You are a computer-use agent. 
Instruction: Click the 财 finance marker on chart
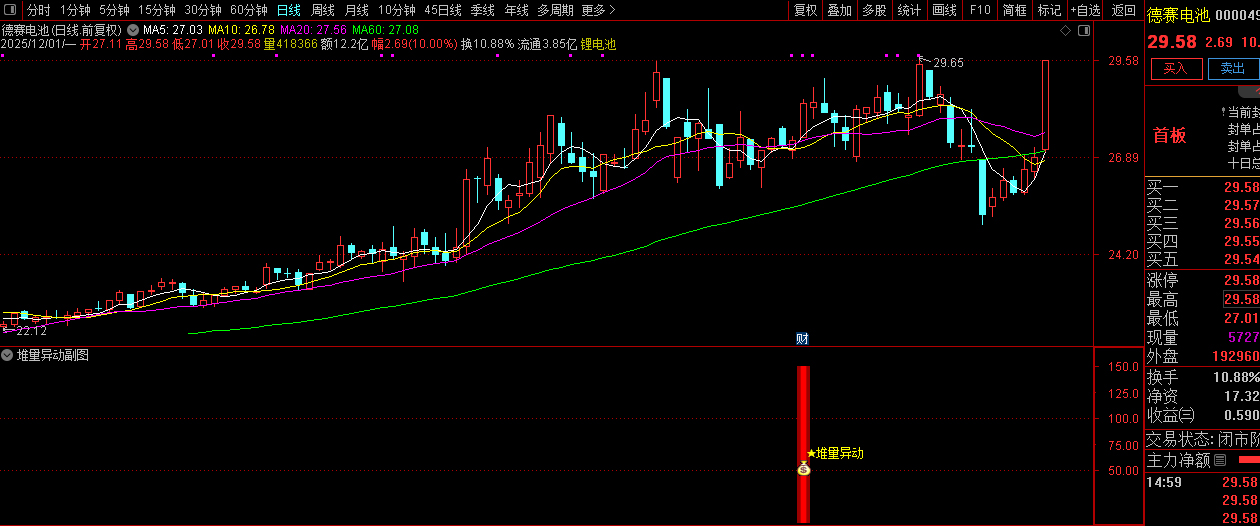click(802, 338)
